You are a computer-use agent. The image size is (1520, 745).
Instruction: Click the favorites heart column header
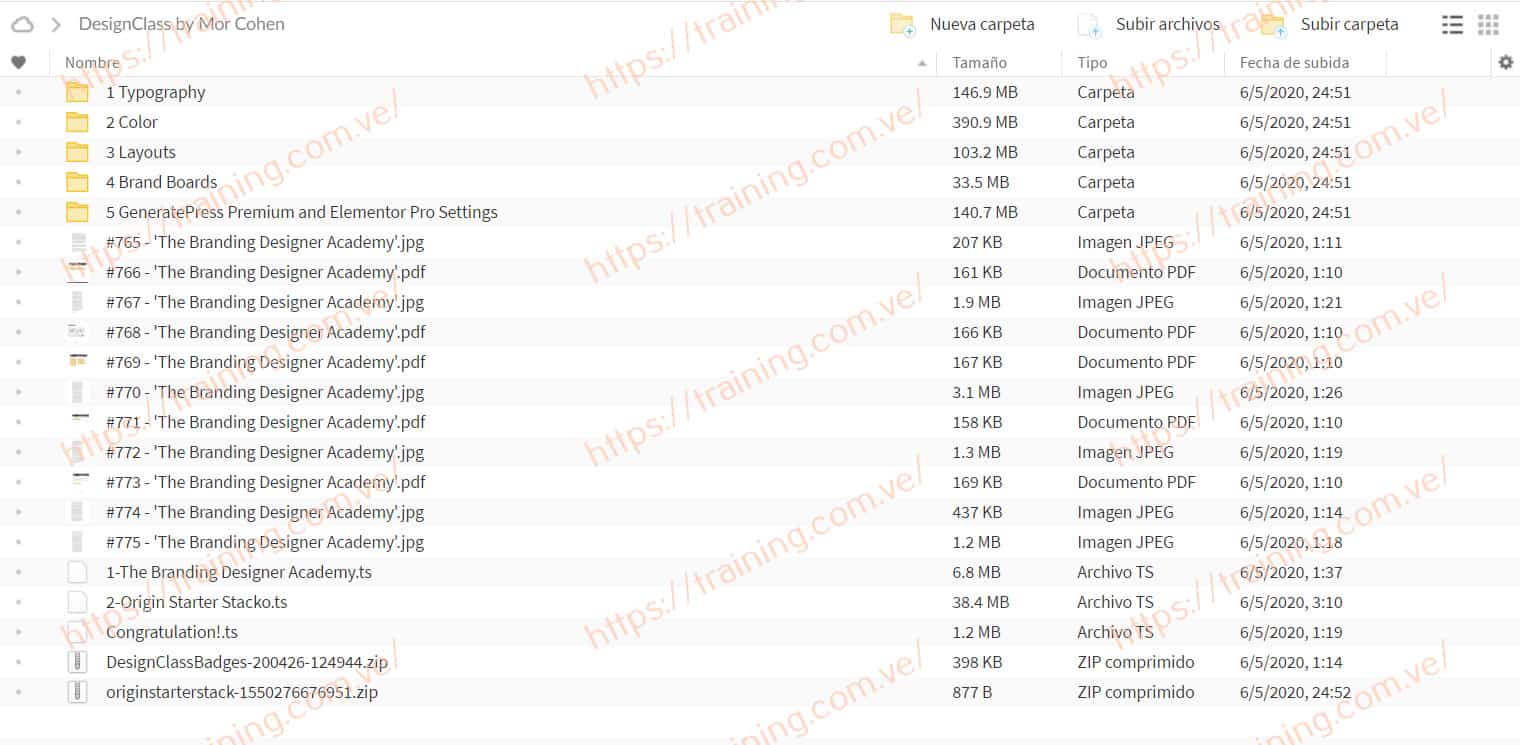tap(18, 63)
